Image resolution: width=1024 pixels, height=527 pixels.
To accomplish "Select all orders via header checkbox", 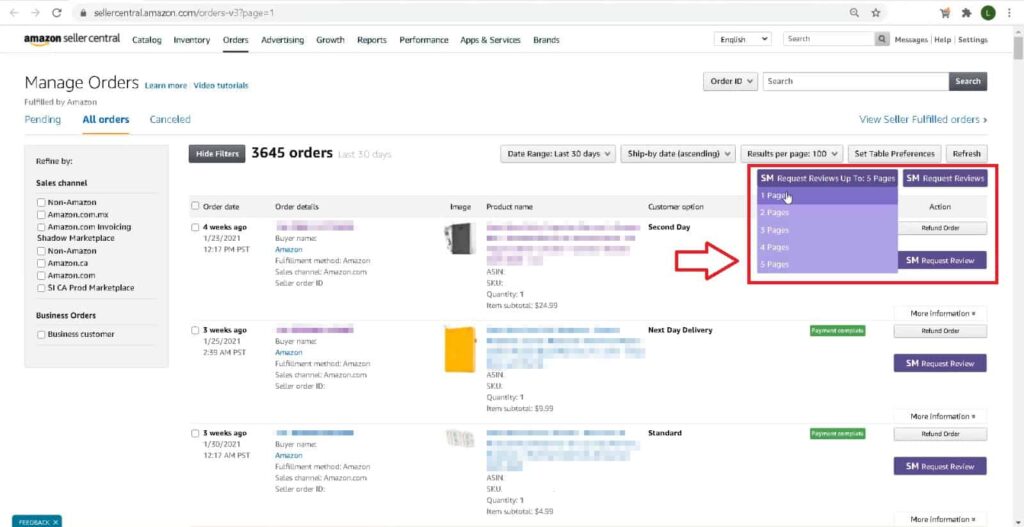I will (x=195, y=206).
